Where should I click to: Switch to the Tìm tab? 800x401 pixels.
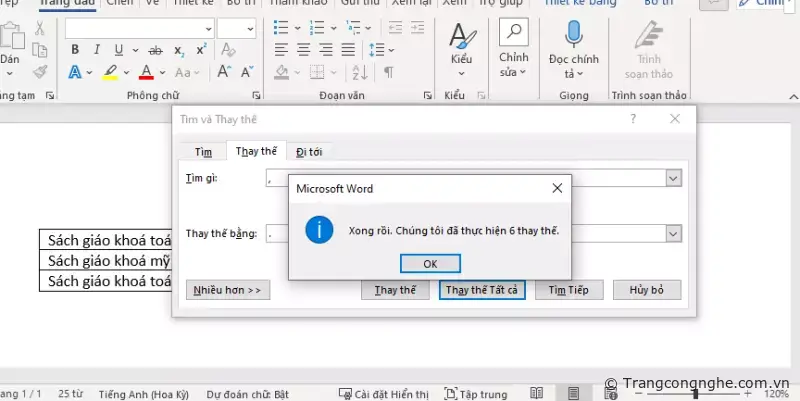[x=204, y=151]
